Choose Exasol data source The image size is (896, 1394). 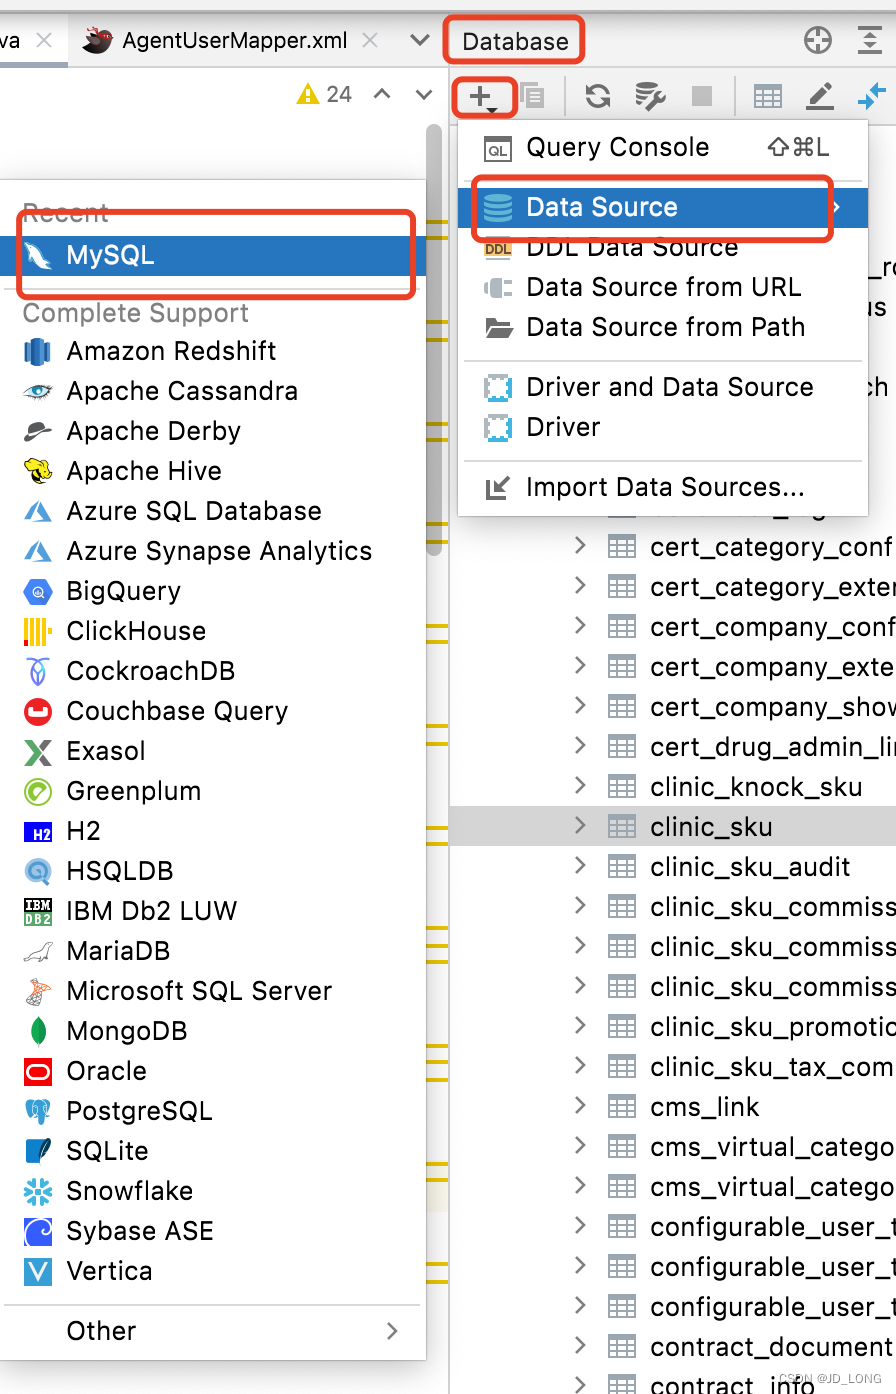click(213, 751)
